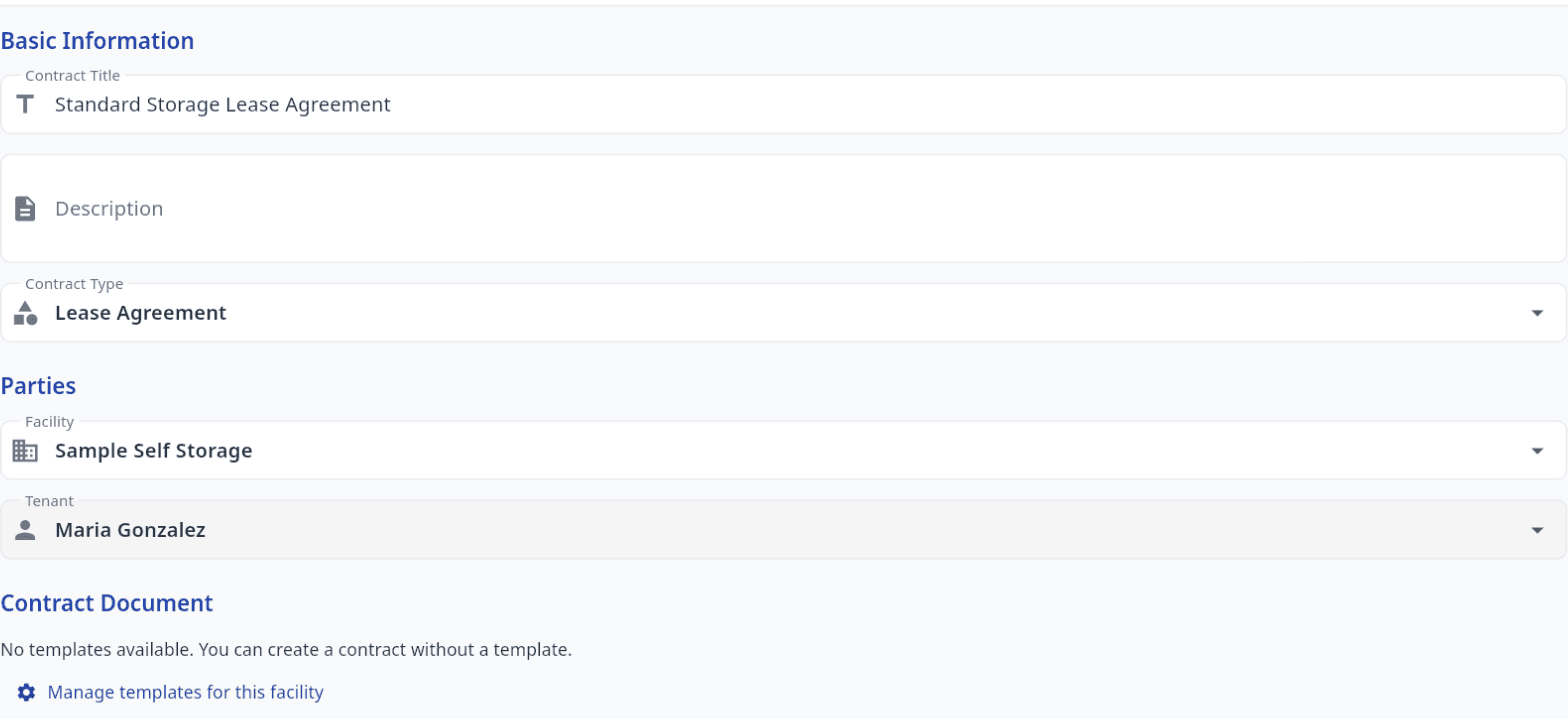This screenshot has height=719, width=1568.
Task: Expand the Facility dropdown arrow
Action: coord(1537,451)
